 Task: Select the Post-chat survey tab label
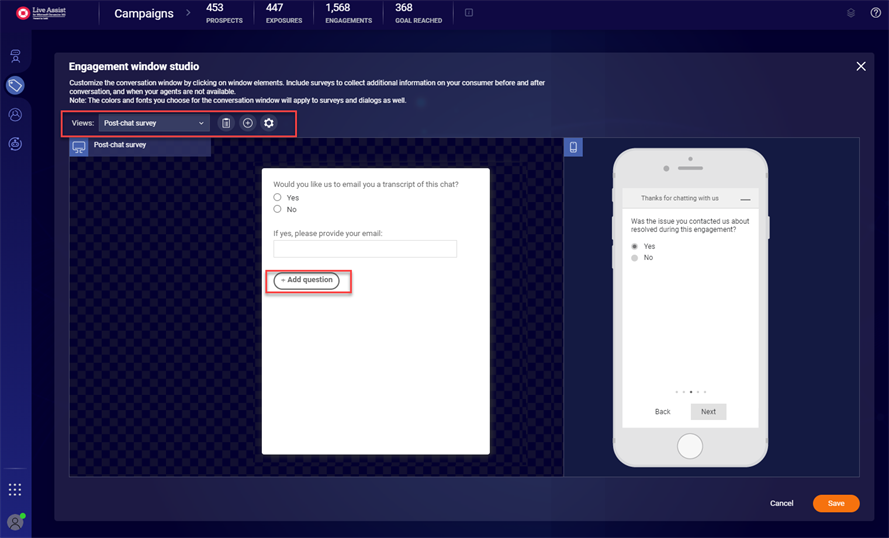coord(120,145)
